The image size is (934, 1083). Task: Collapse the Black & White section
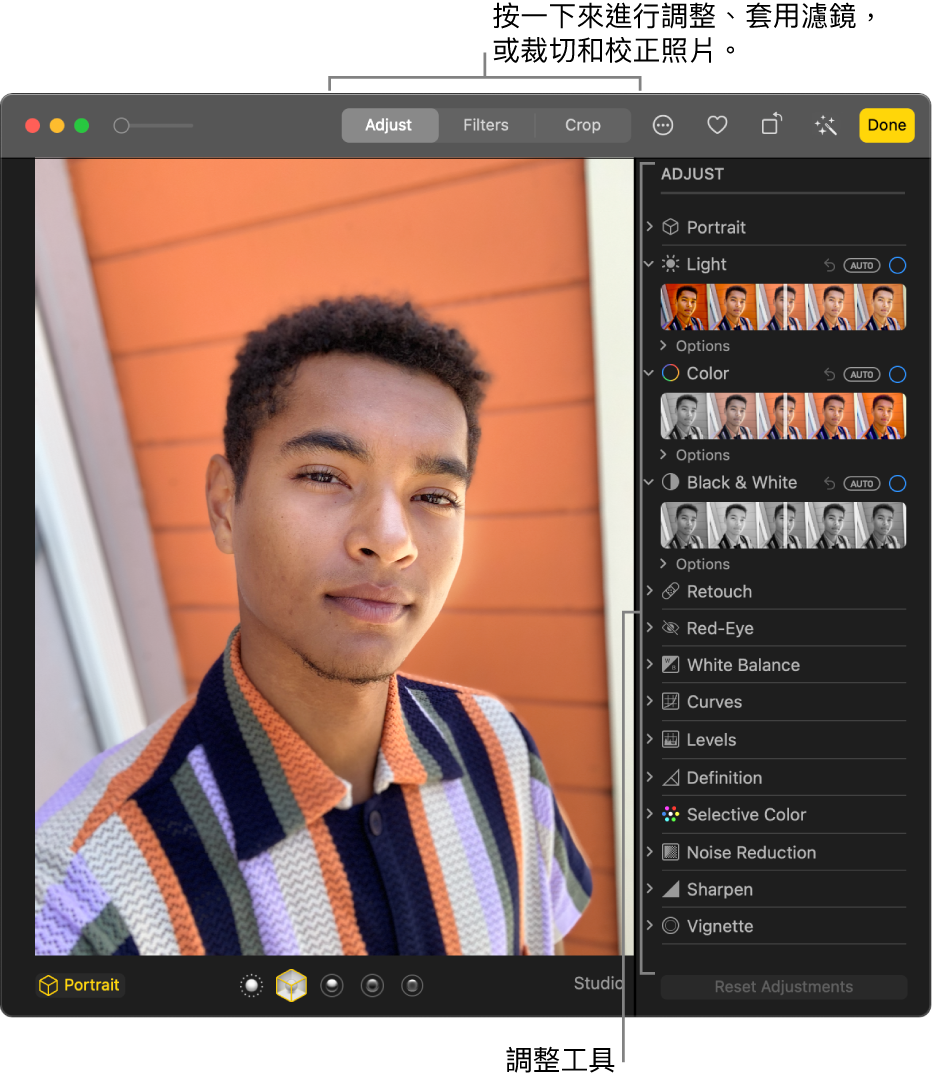pos(649,482)
